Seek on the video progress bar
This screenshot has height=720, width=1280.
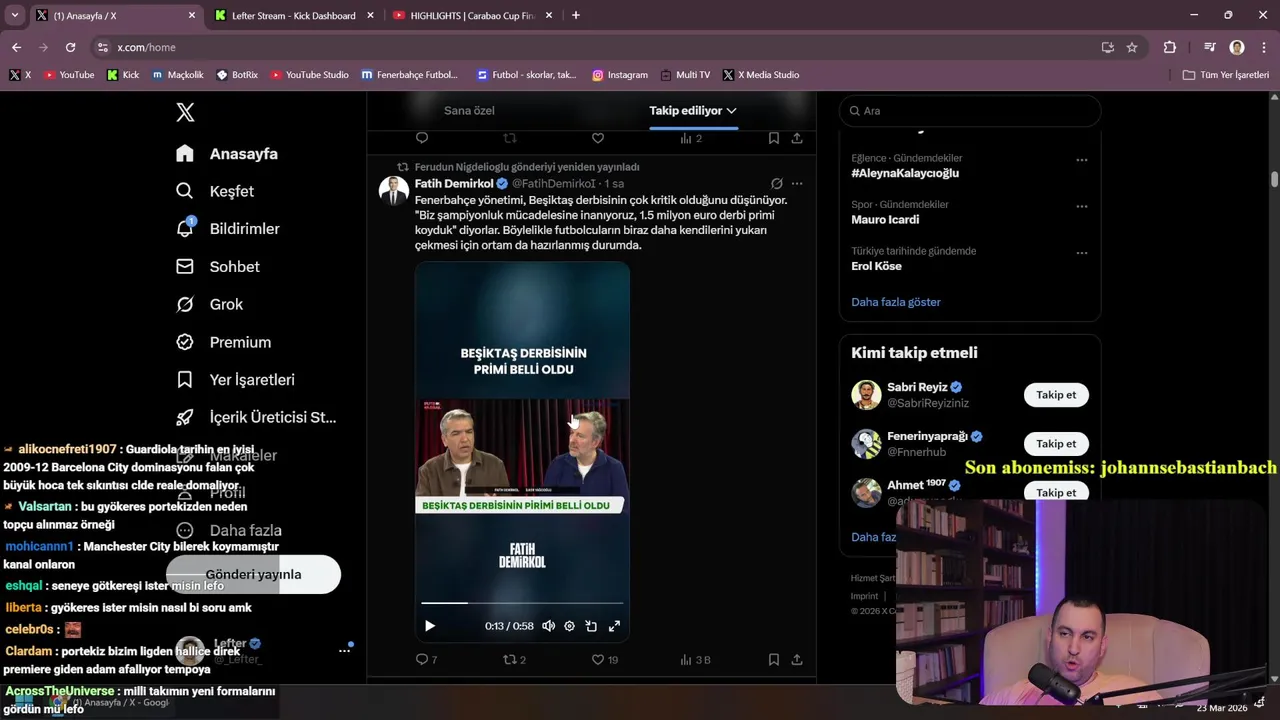point(522,603)
